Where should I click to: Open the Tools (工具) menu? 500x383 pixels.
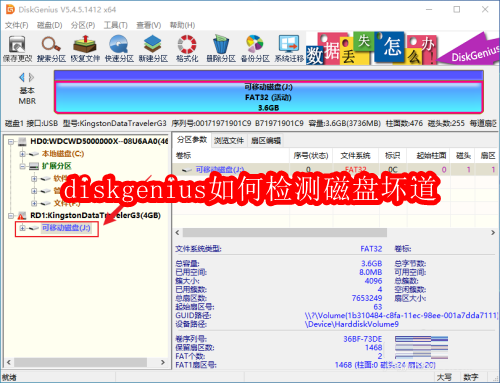116,25
